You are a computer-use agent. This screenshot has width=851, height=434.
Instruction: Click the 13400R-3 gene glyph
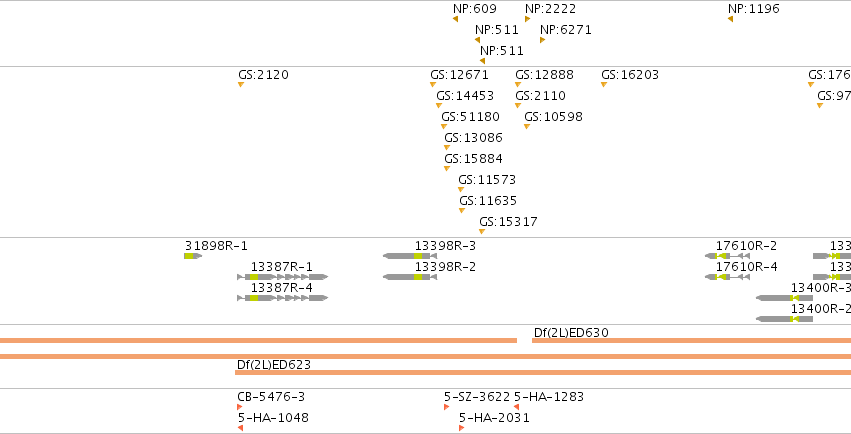click(x=785, y=298)
